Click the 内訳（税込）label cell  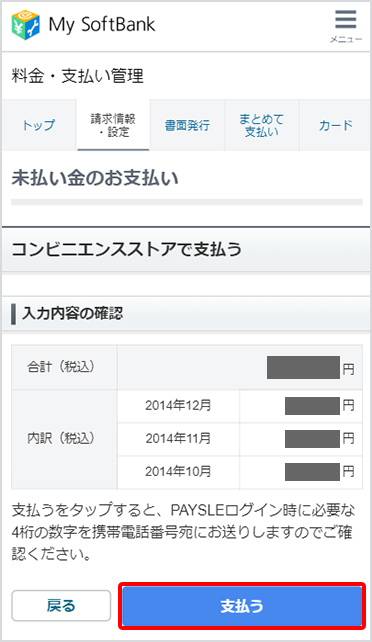coord(64,439)
